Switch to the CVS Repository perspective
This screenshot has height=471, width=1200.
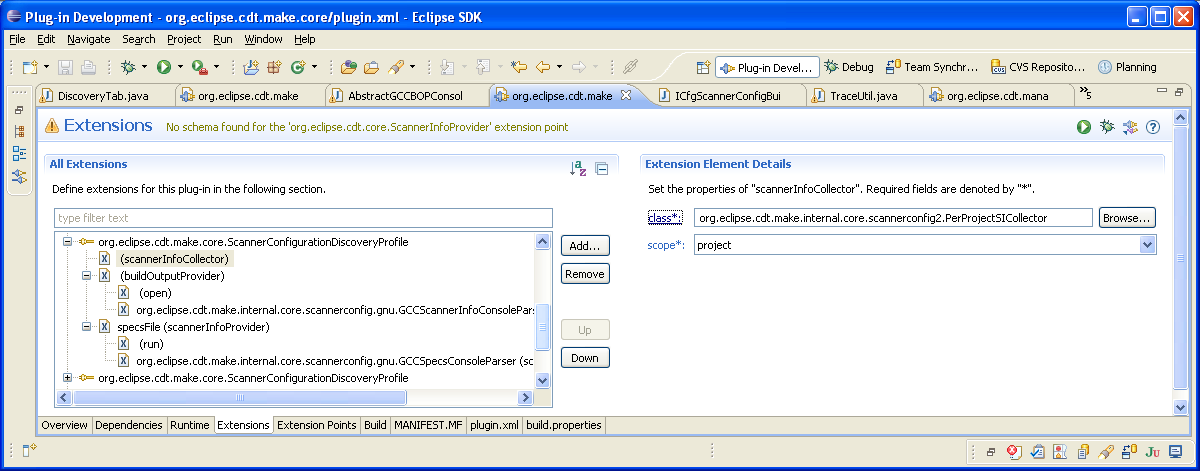click(1039, 67)
